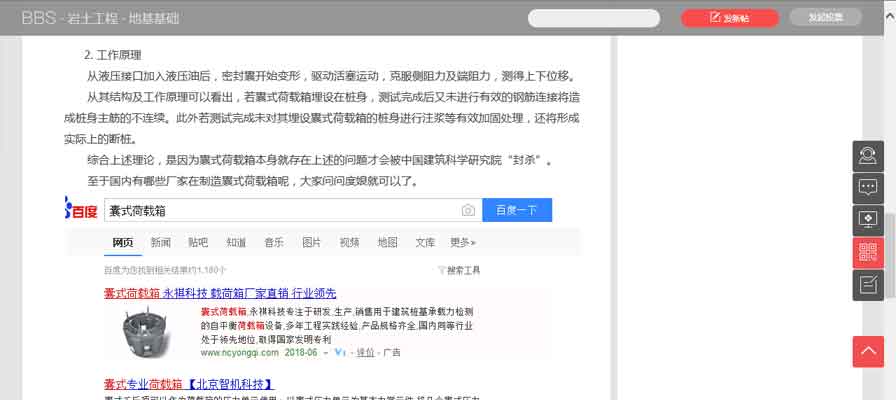Select the 地图 tab in Baidu results
896x400 pixels.
[387, 242]
